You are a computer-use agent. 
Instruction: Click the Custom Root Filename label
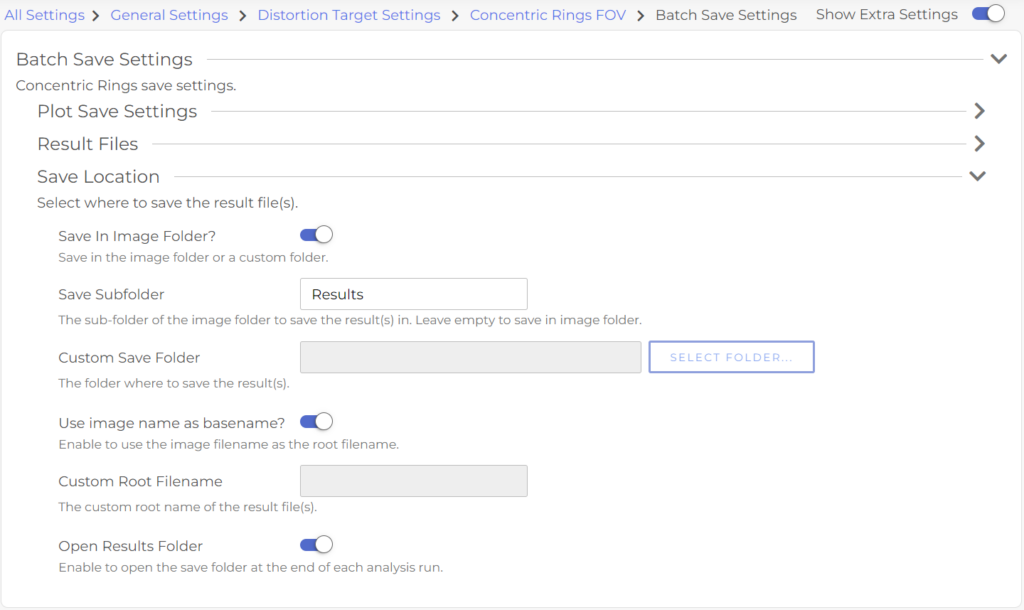coord(140,481)
